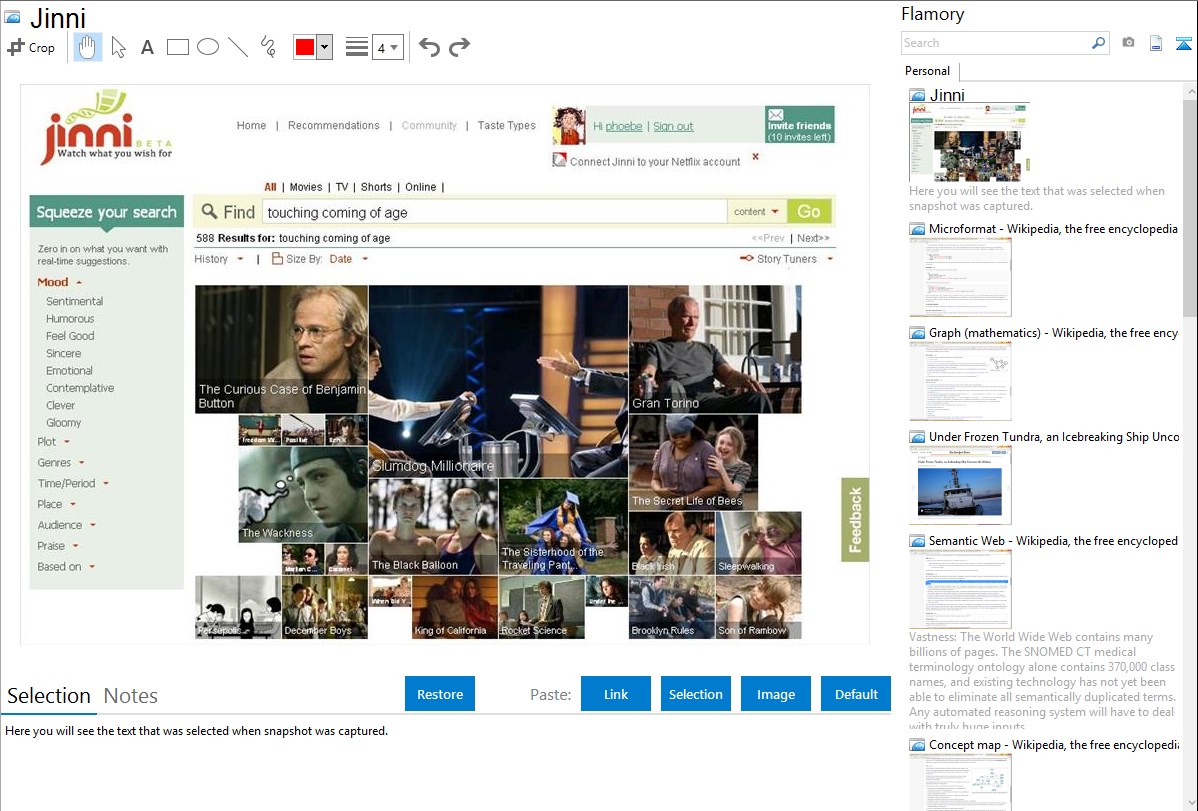Redo the last undone action
Screen dimensions: 1198x811
(x=459, y=47)
